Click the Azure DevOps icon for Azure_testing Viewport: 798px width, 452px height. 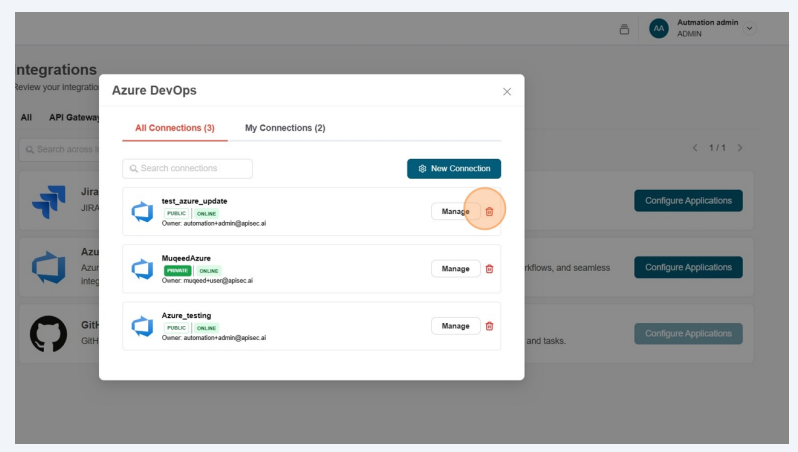pyautogui.click(x=142, y=326)
